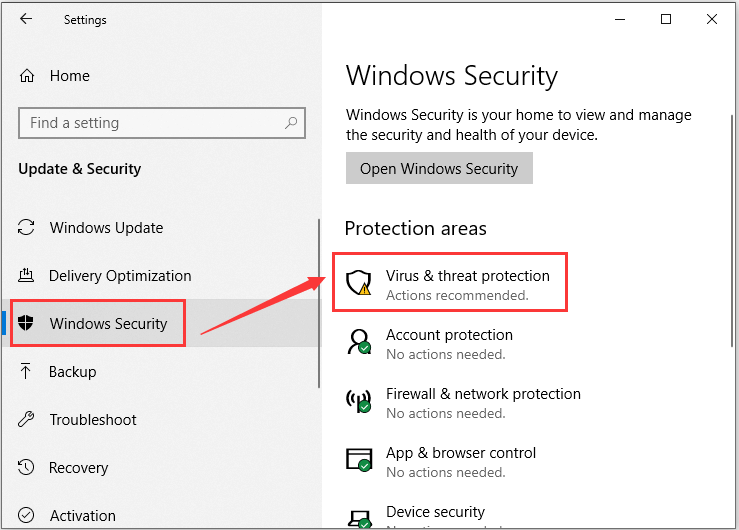Click the Firewall & network protection antenna icon
Screen dimensions: 739x530
pos(359,401)
